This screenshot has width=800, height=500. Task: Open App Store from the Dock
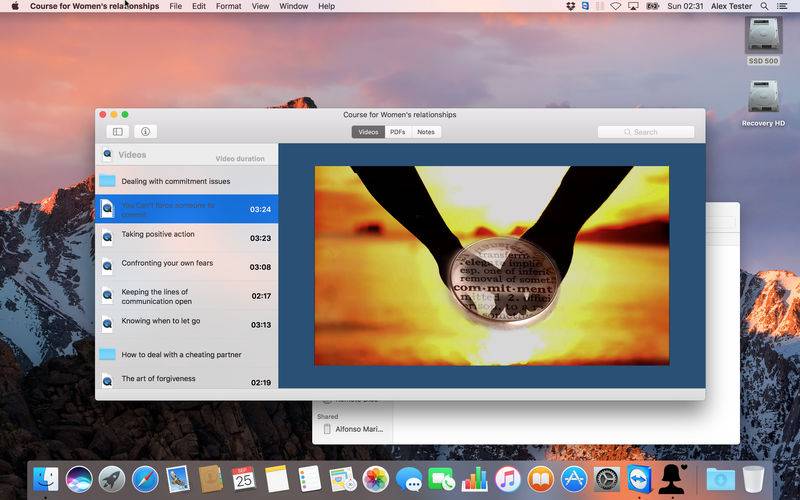[x=574, y=480]
